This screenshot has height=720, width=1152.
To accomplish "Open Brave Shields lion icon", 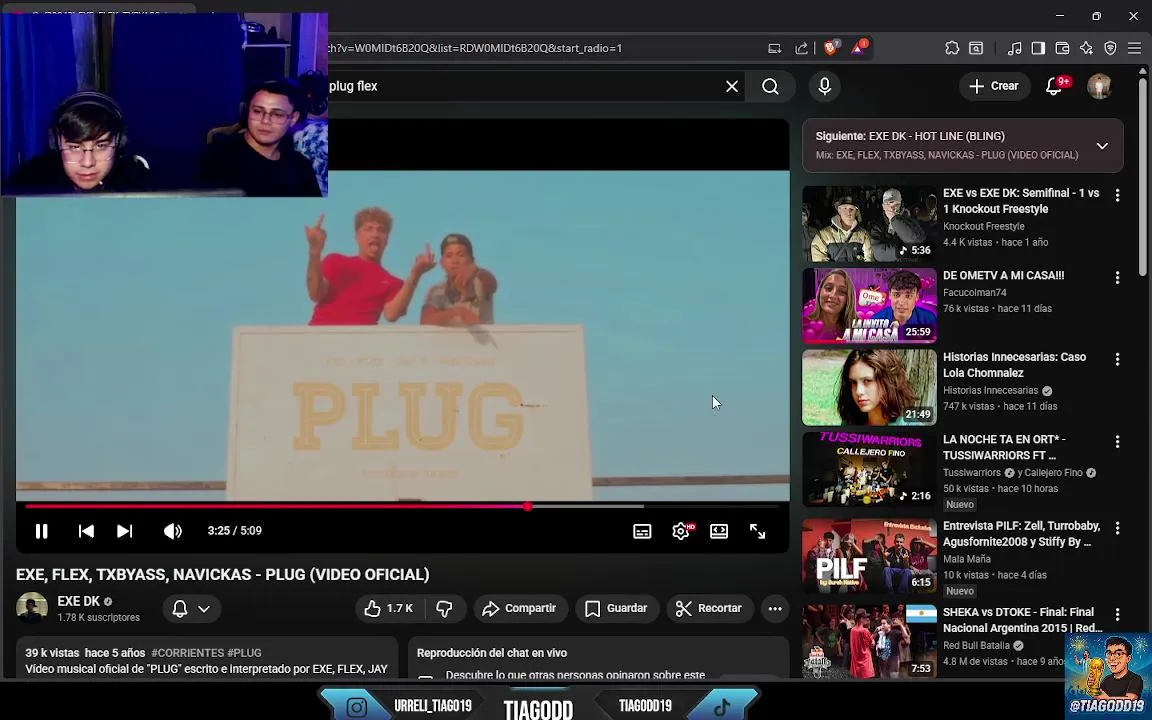I will click(x=831, y=48).
